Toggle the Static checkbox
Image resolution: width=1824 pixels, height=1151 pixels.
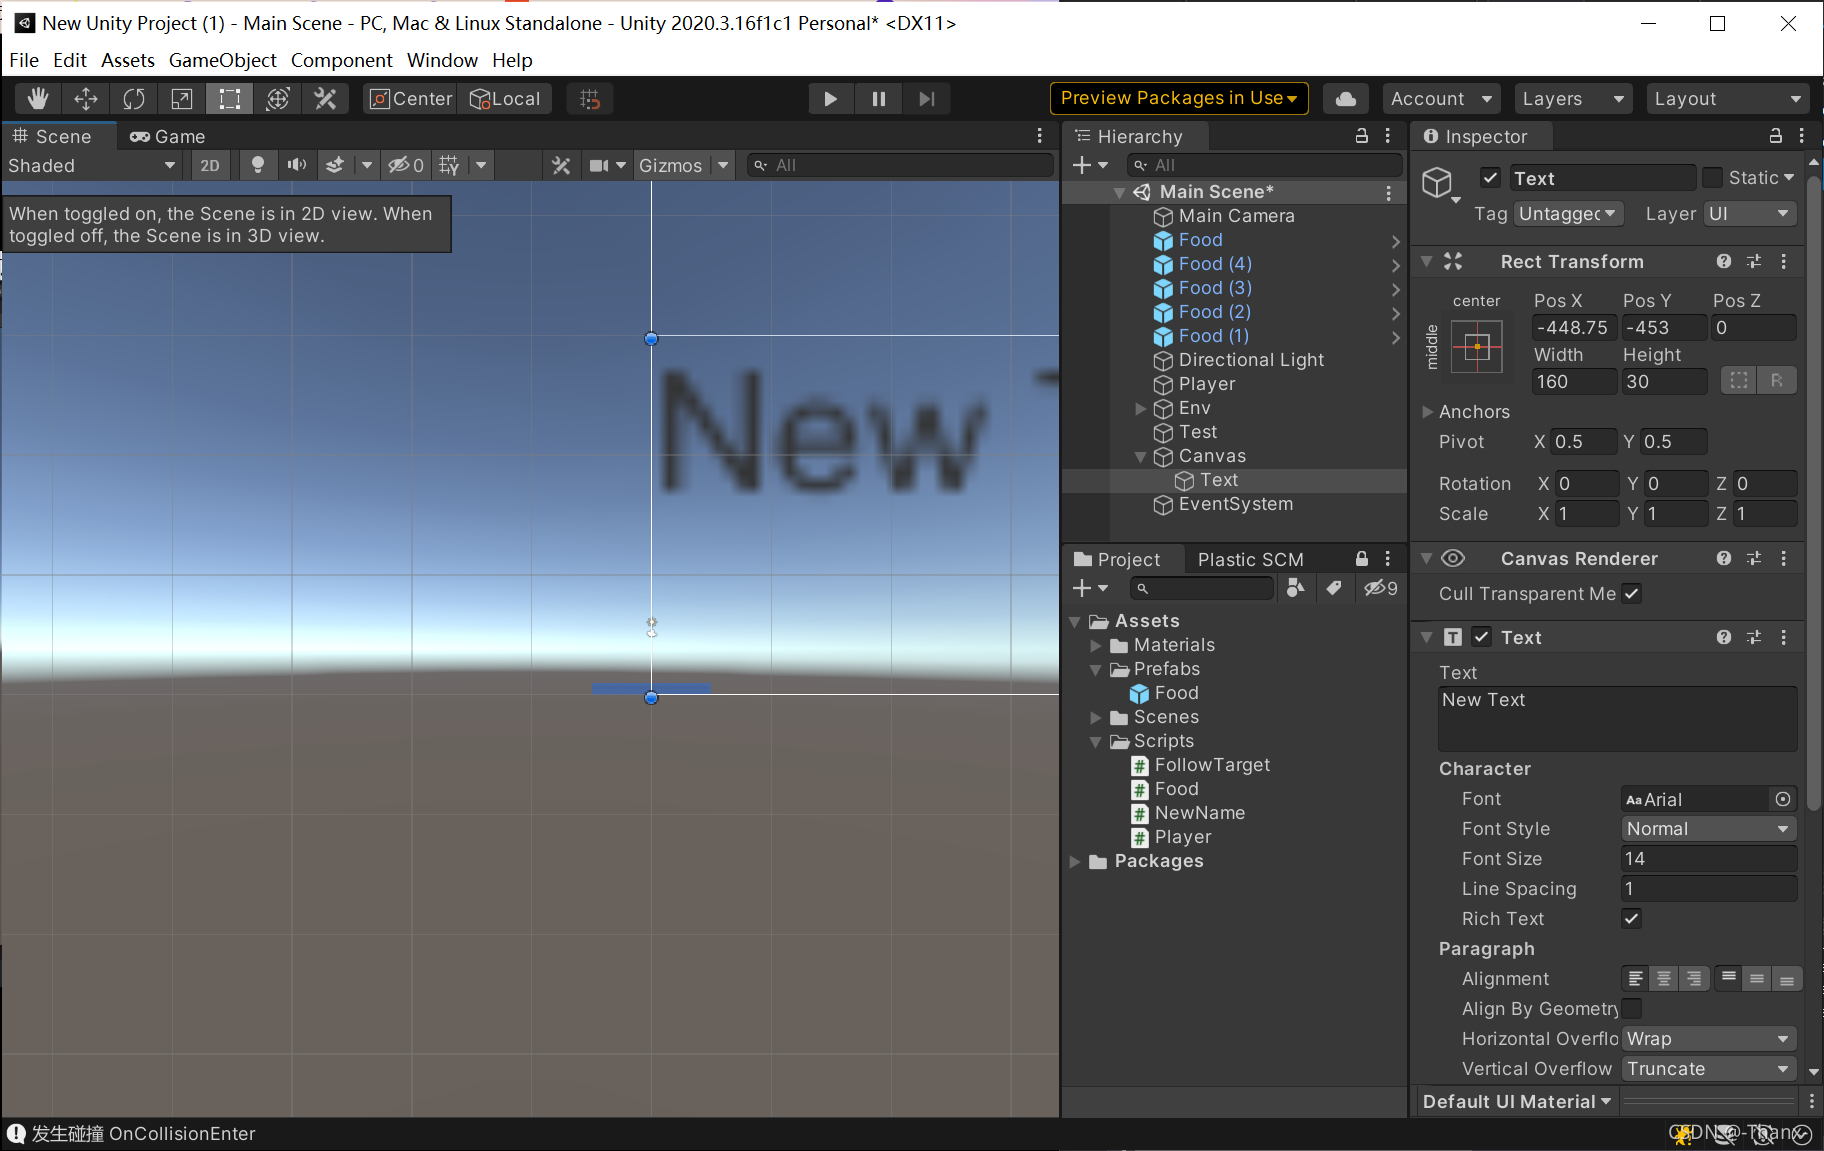coord(1712,178)
